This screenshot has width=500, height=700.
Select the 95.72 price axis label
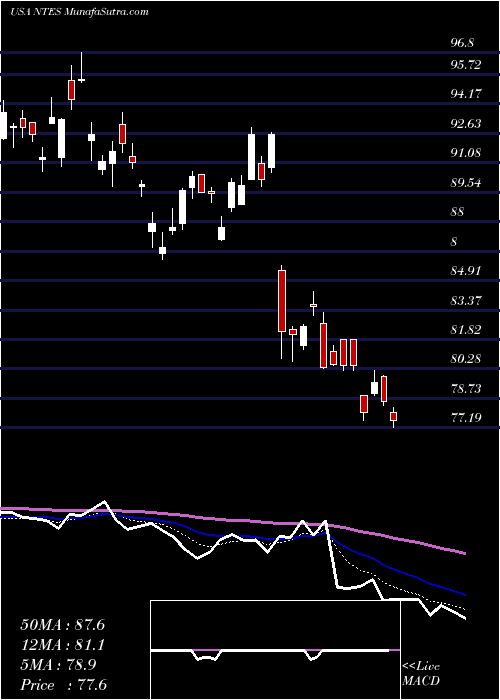(x=467, y=65)
